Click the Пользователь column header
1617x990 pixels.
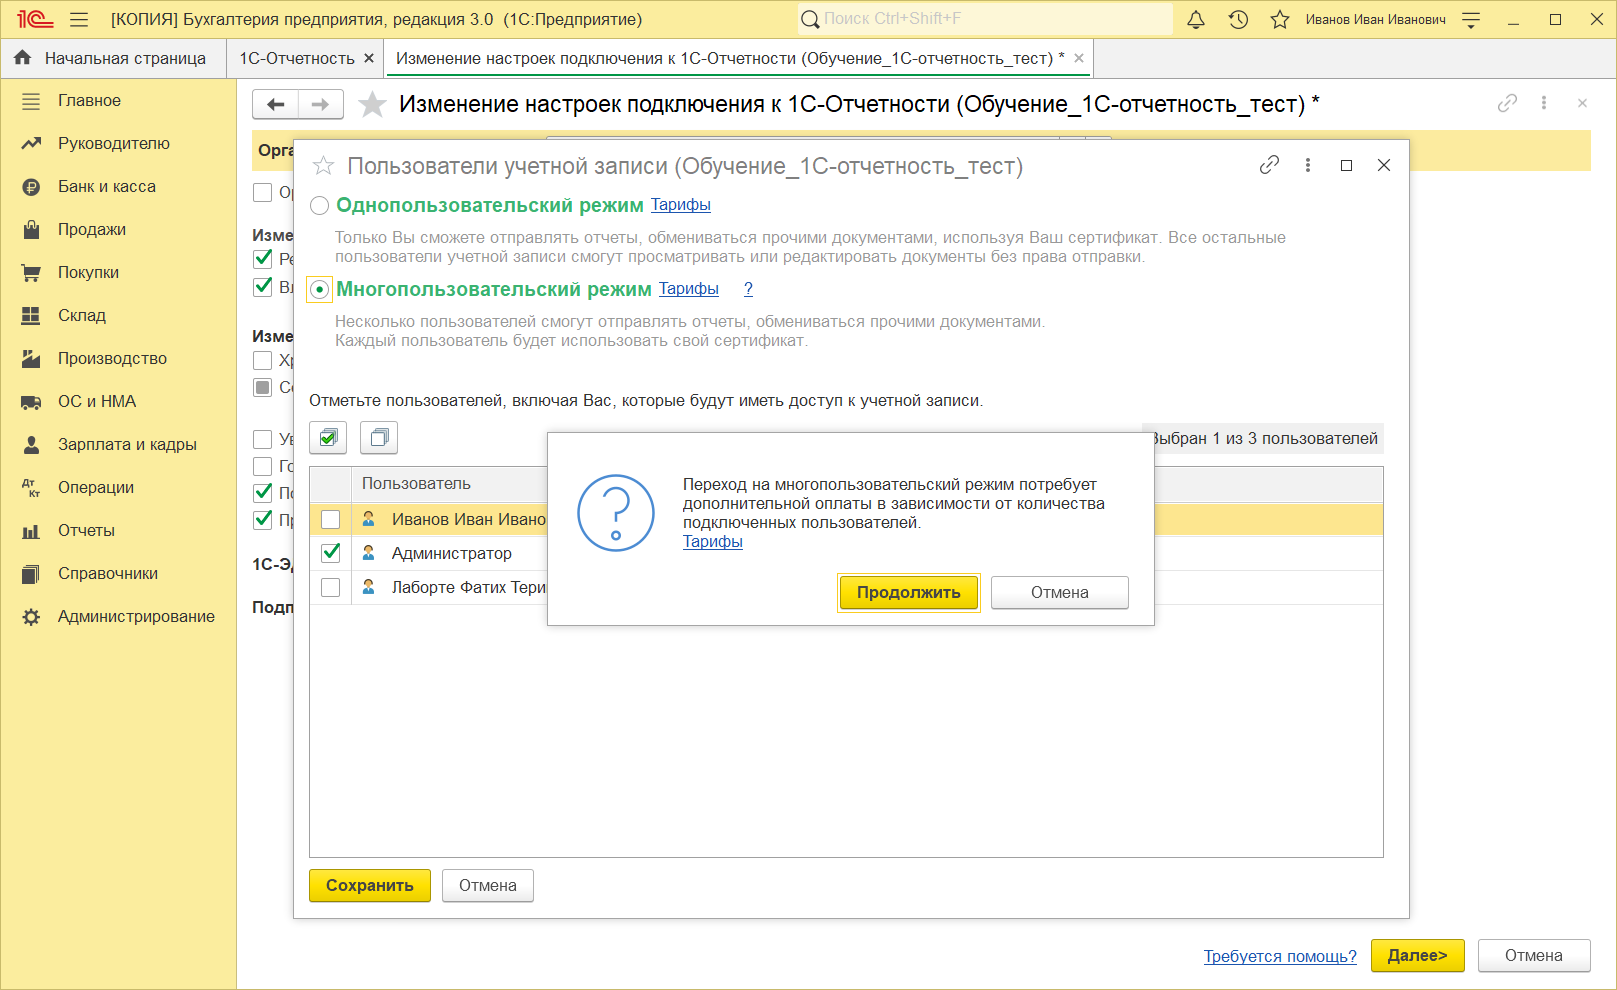point(416,483)
